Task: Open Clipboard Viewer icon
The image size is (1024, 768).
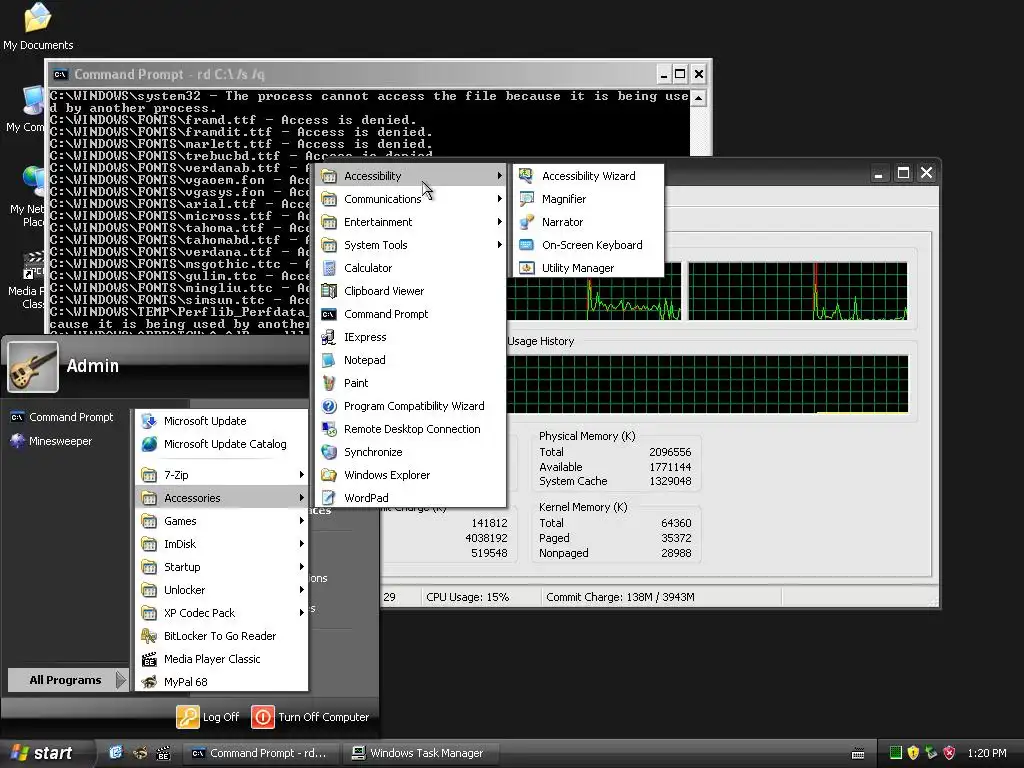Action: (329, 291)
